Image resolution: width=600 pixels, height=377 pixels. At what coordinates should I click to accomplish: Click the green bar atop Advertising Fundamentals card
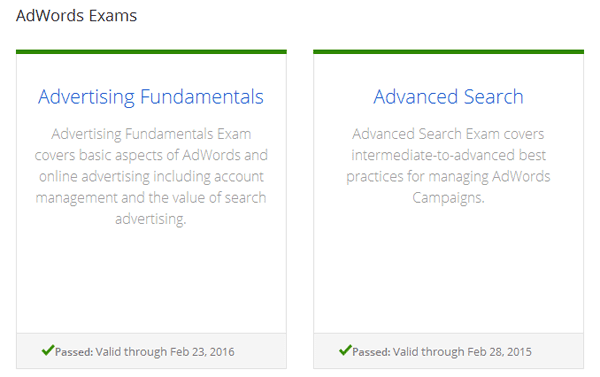click(x=151, y=52)
